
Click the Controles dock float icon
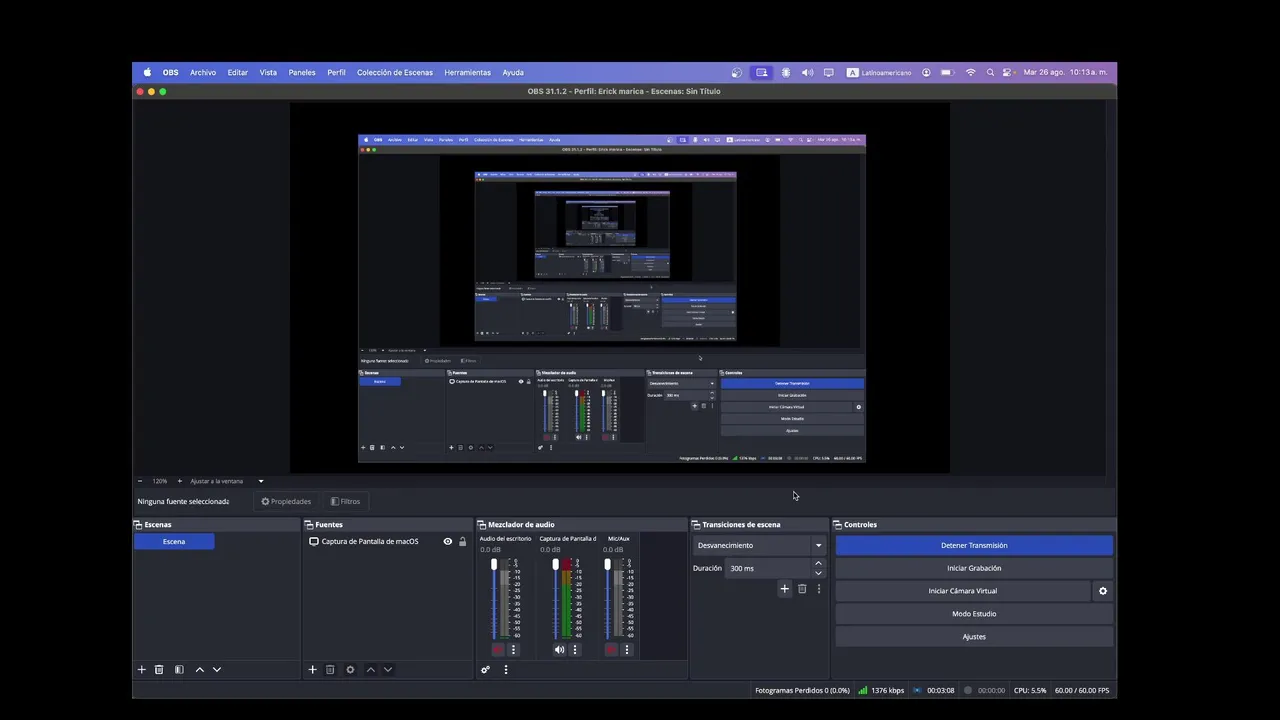(838, 525)
